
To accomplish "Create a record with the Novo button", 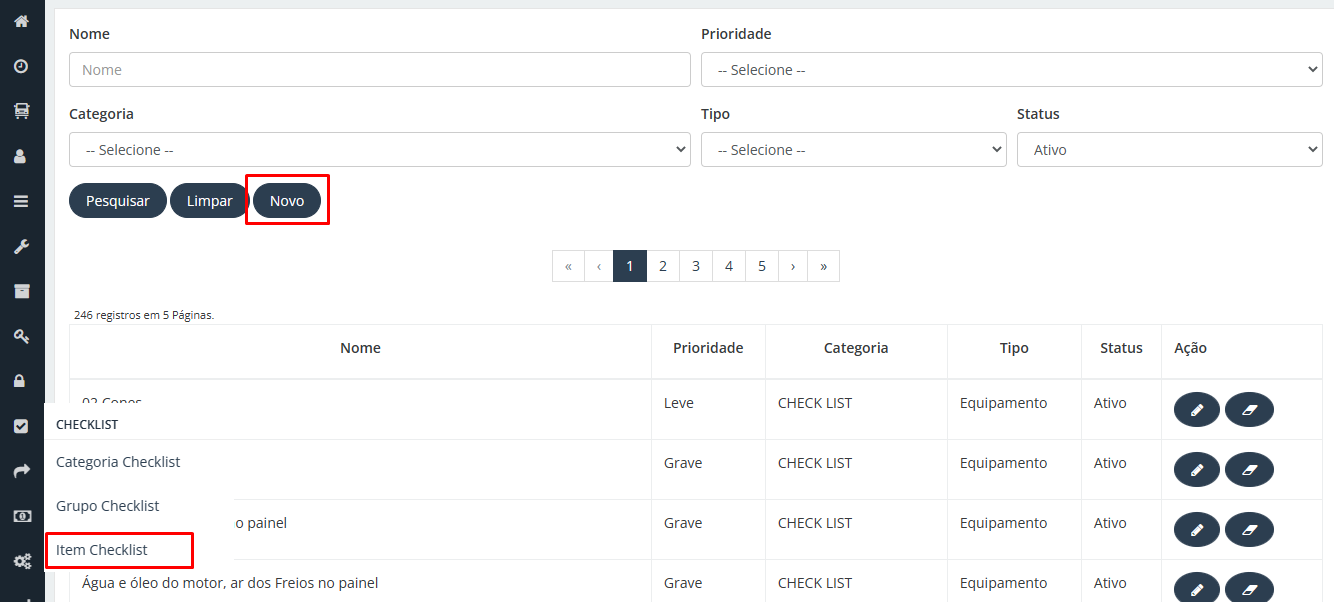I will tap(287, 201).
